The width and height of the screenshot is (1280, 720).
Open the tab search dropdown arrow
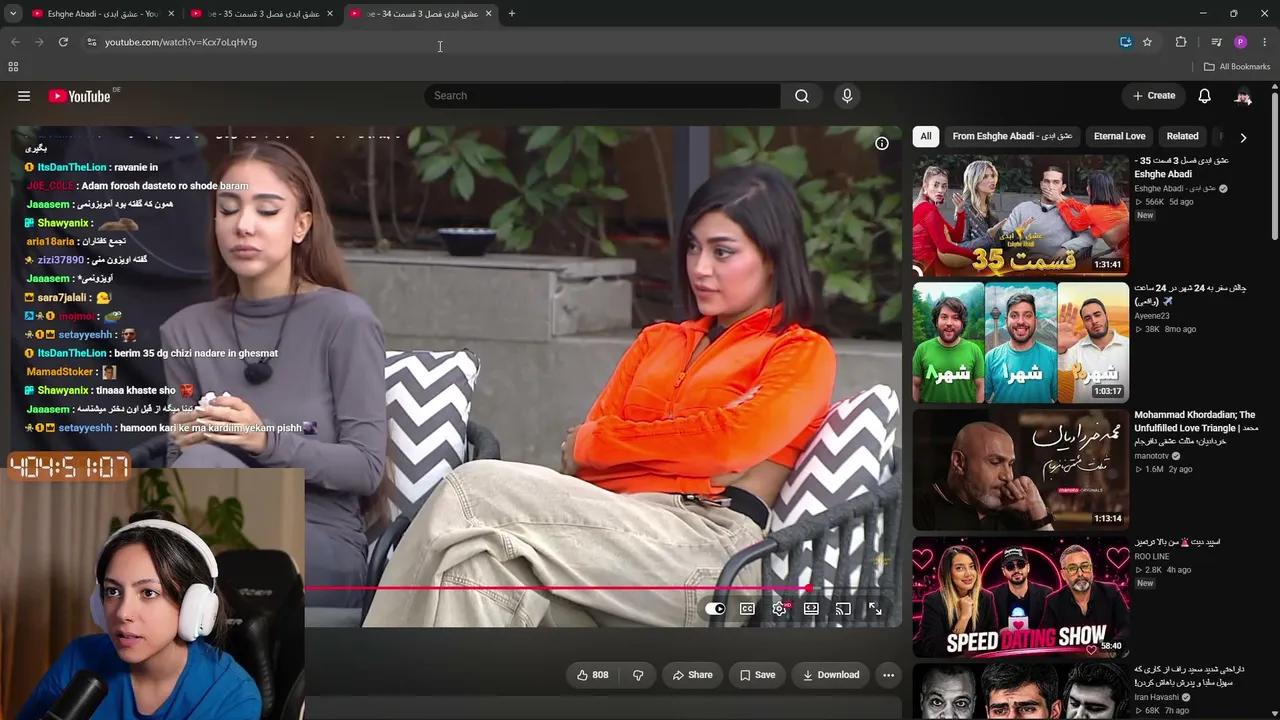click(x=13, y=14)
